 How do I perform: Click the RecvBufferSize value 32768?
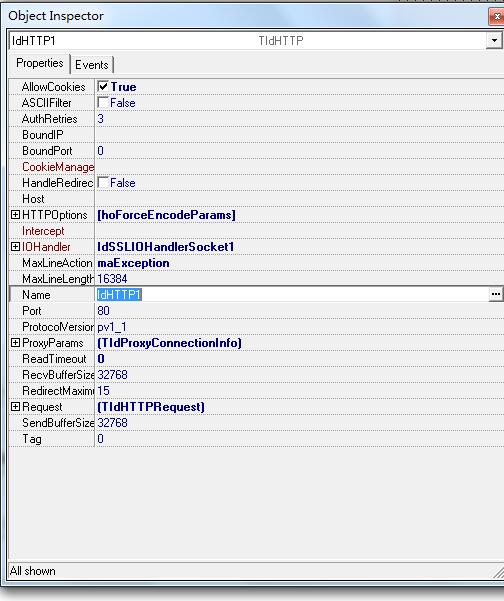tap(112, 375)
